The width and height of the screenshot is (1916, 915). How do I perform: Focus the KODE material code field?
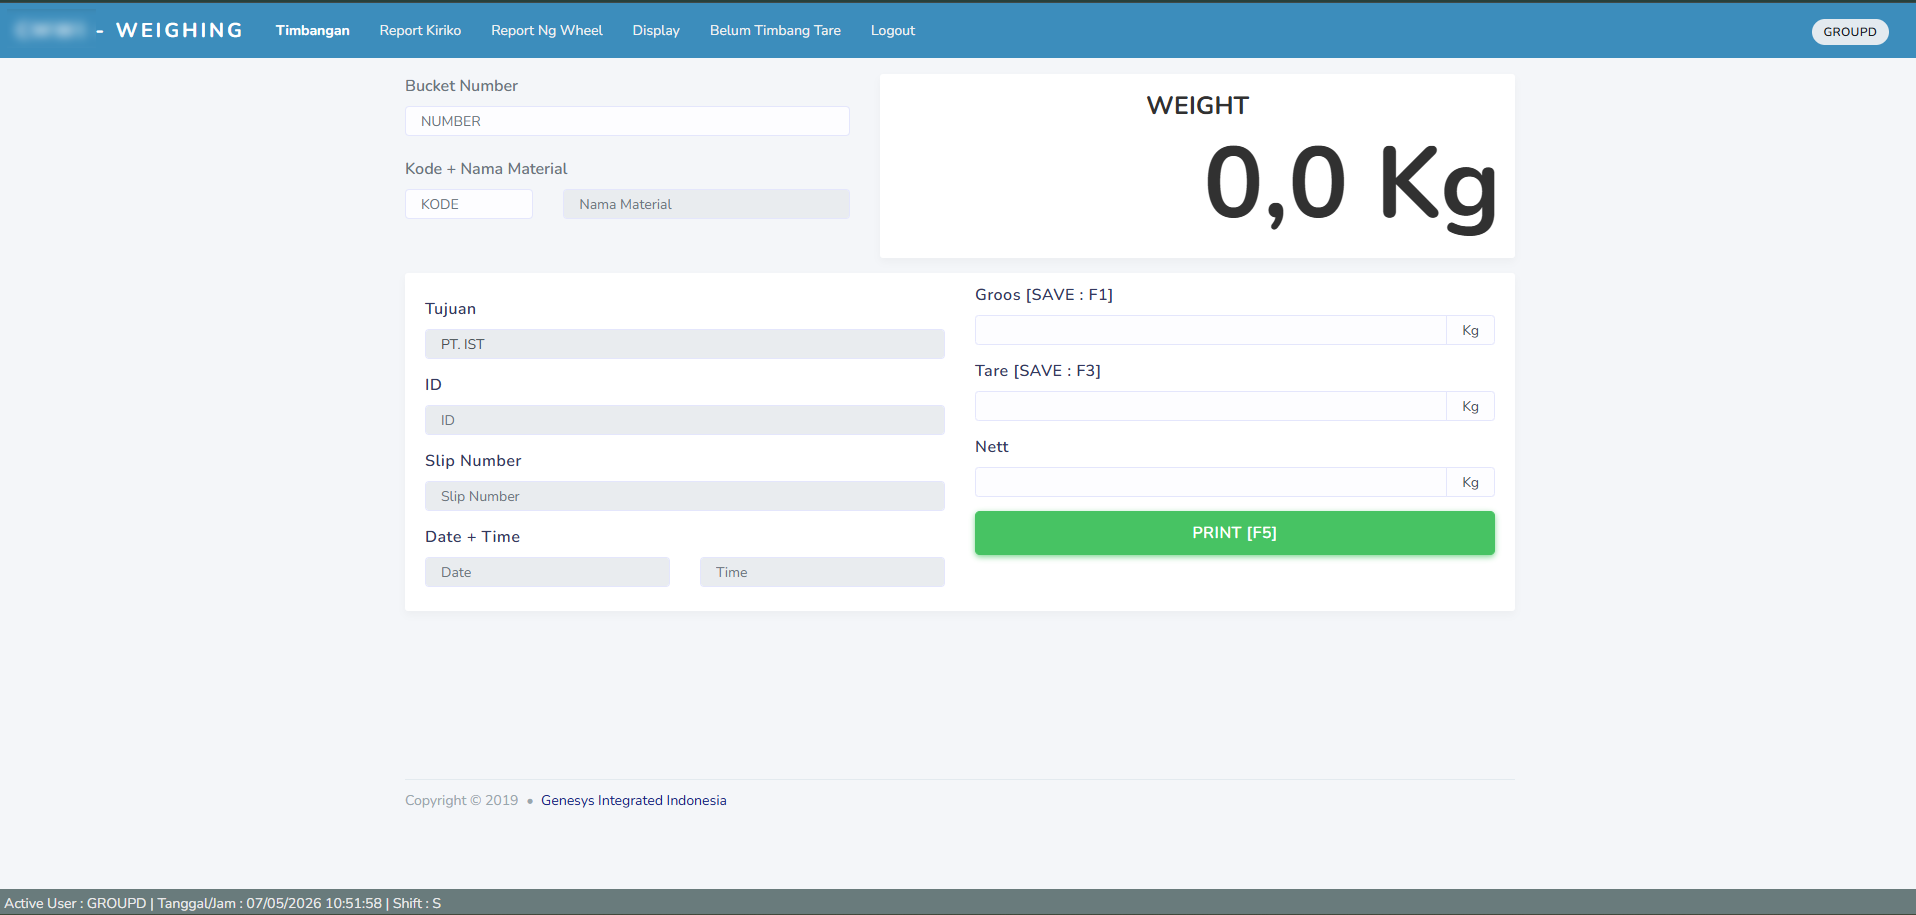(469, 204)
